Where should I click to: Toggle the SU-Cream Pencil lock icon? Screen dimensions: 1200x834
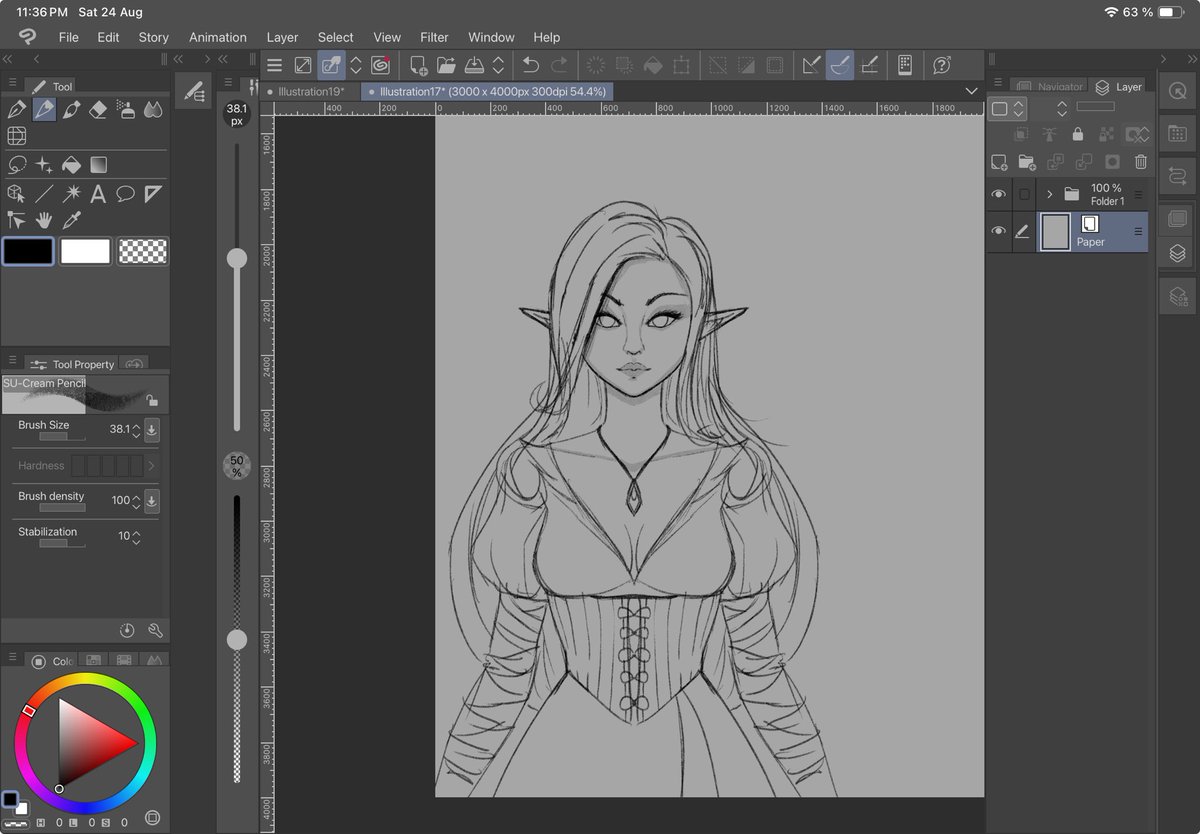[x=152, y=400]
